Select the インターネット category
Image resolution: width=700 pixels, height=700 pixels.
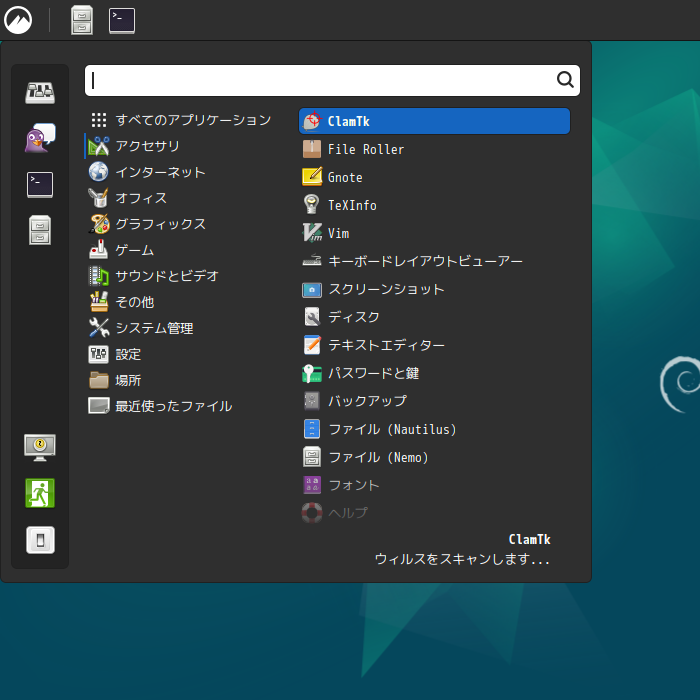160,172
